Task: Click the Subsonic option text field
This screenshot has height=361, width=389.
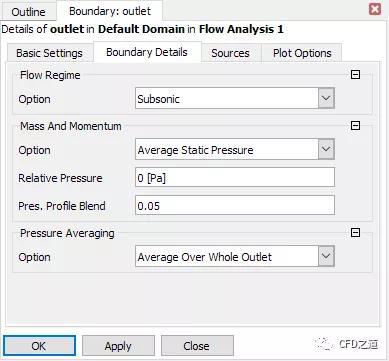Action: tap(227, 98)
